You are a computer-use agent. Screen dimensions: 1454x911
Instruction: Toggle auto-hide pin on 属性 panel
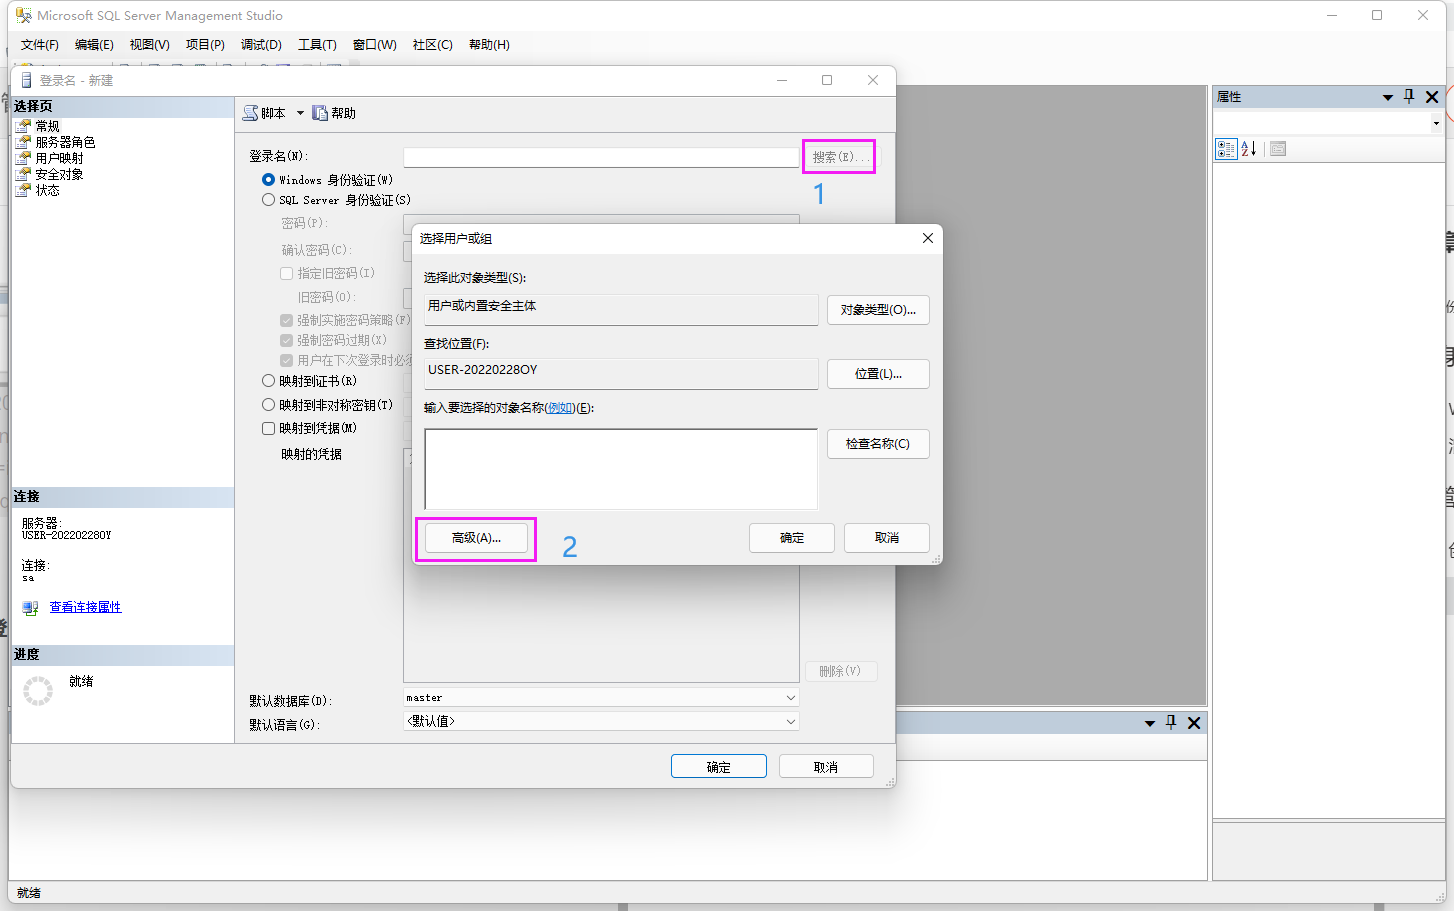pos(1409,97)
